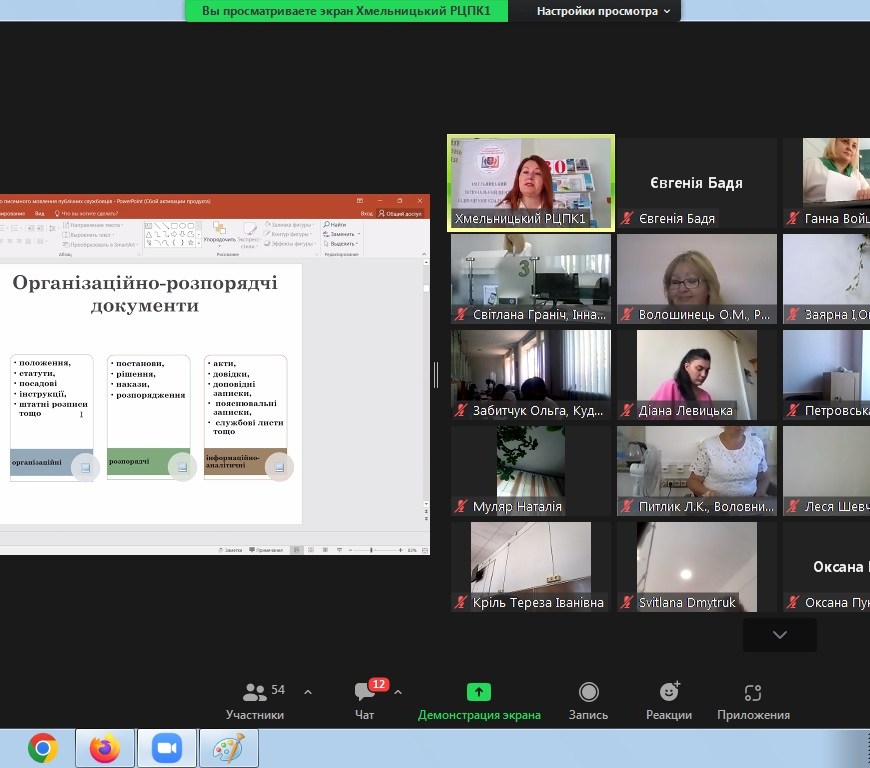Select Євгенія Бадя's participant tile
870x768 pixels.
click(x=696, y=183)
